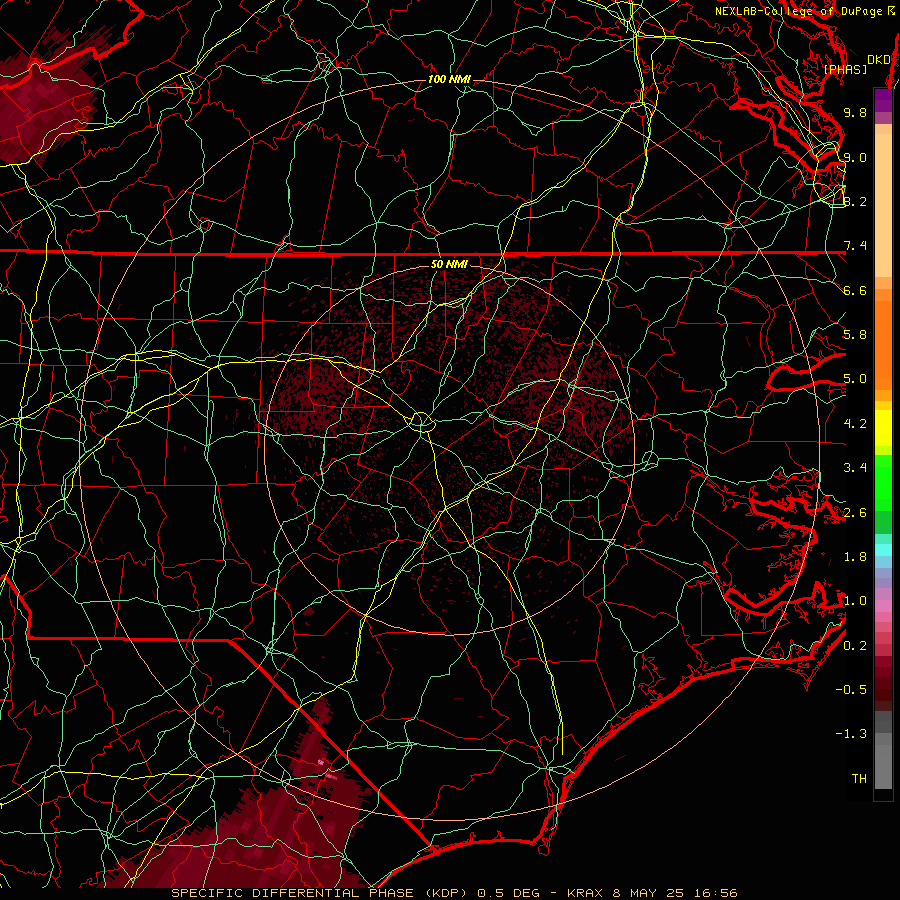The image size is (900, 900).
Task: Click the yellow segment of the color bar
Action: pos(883,428)
